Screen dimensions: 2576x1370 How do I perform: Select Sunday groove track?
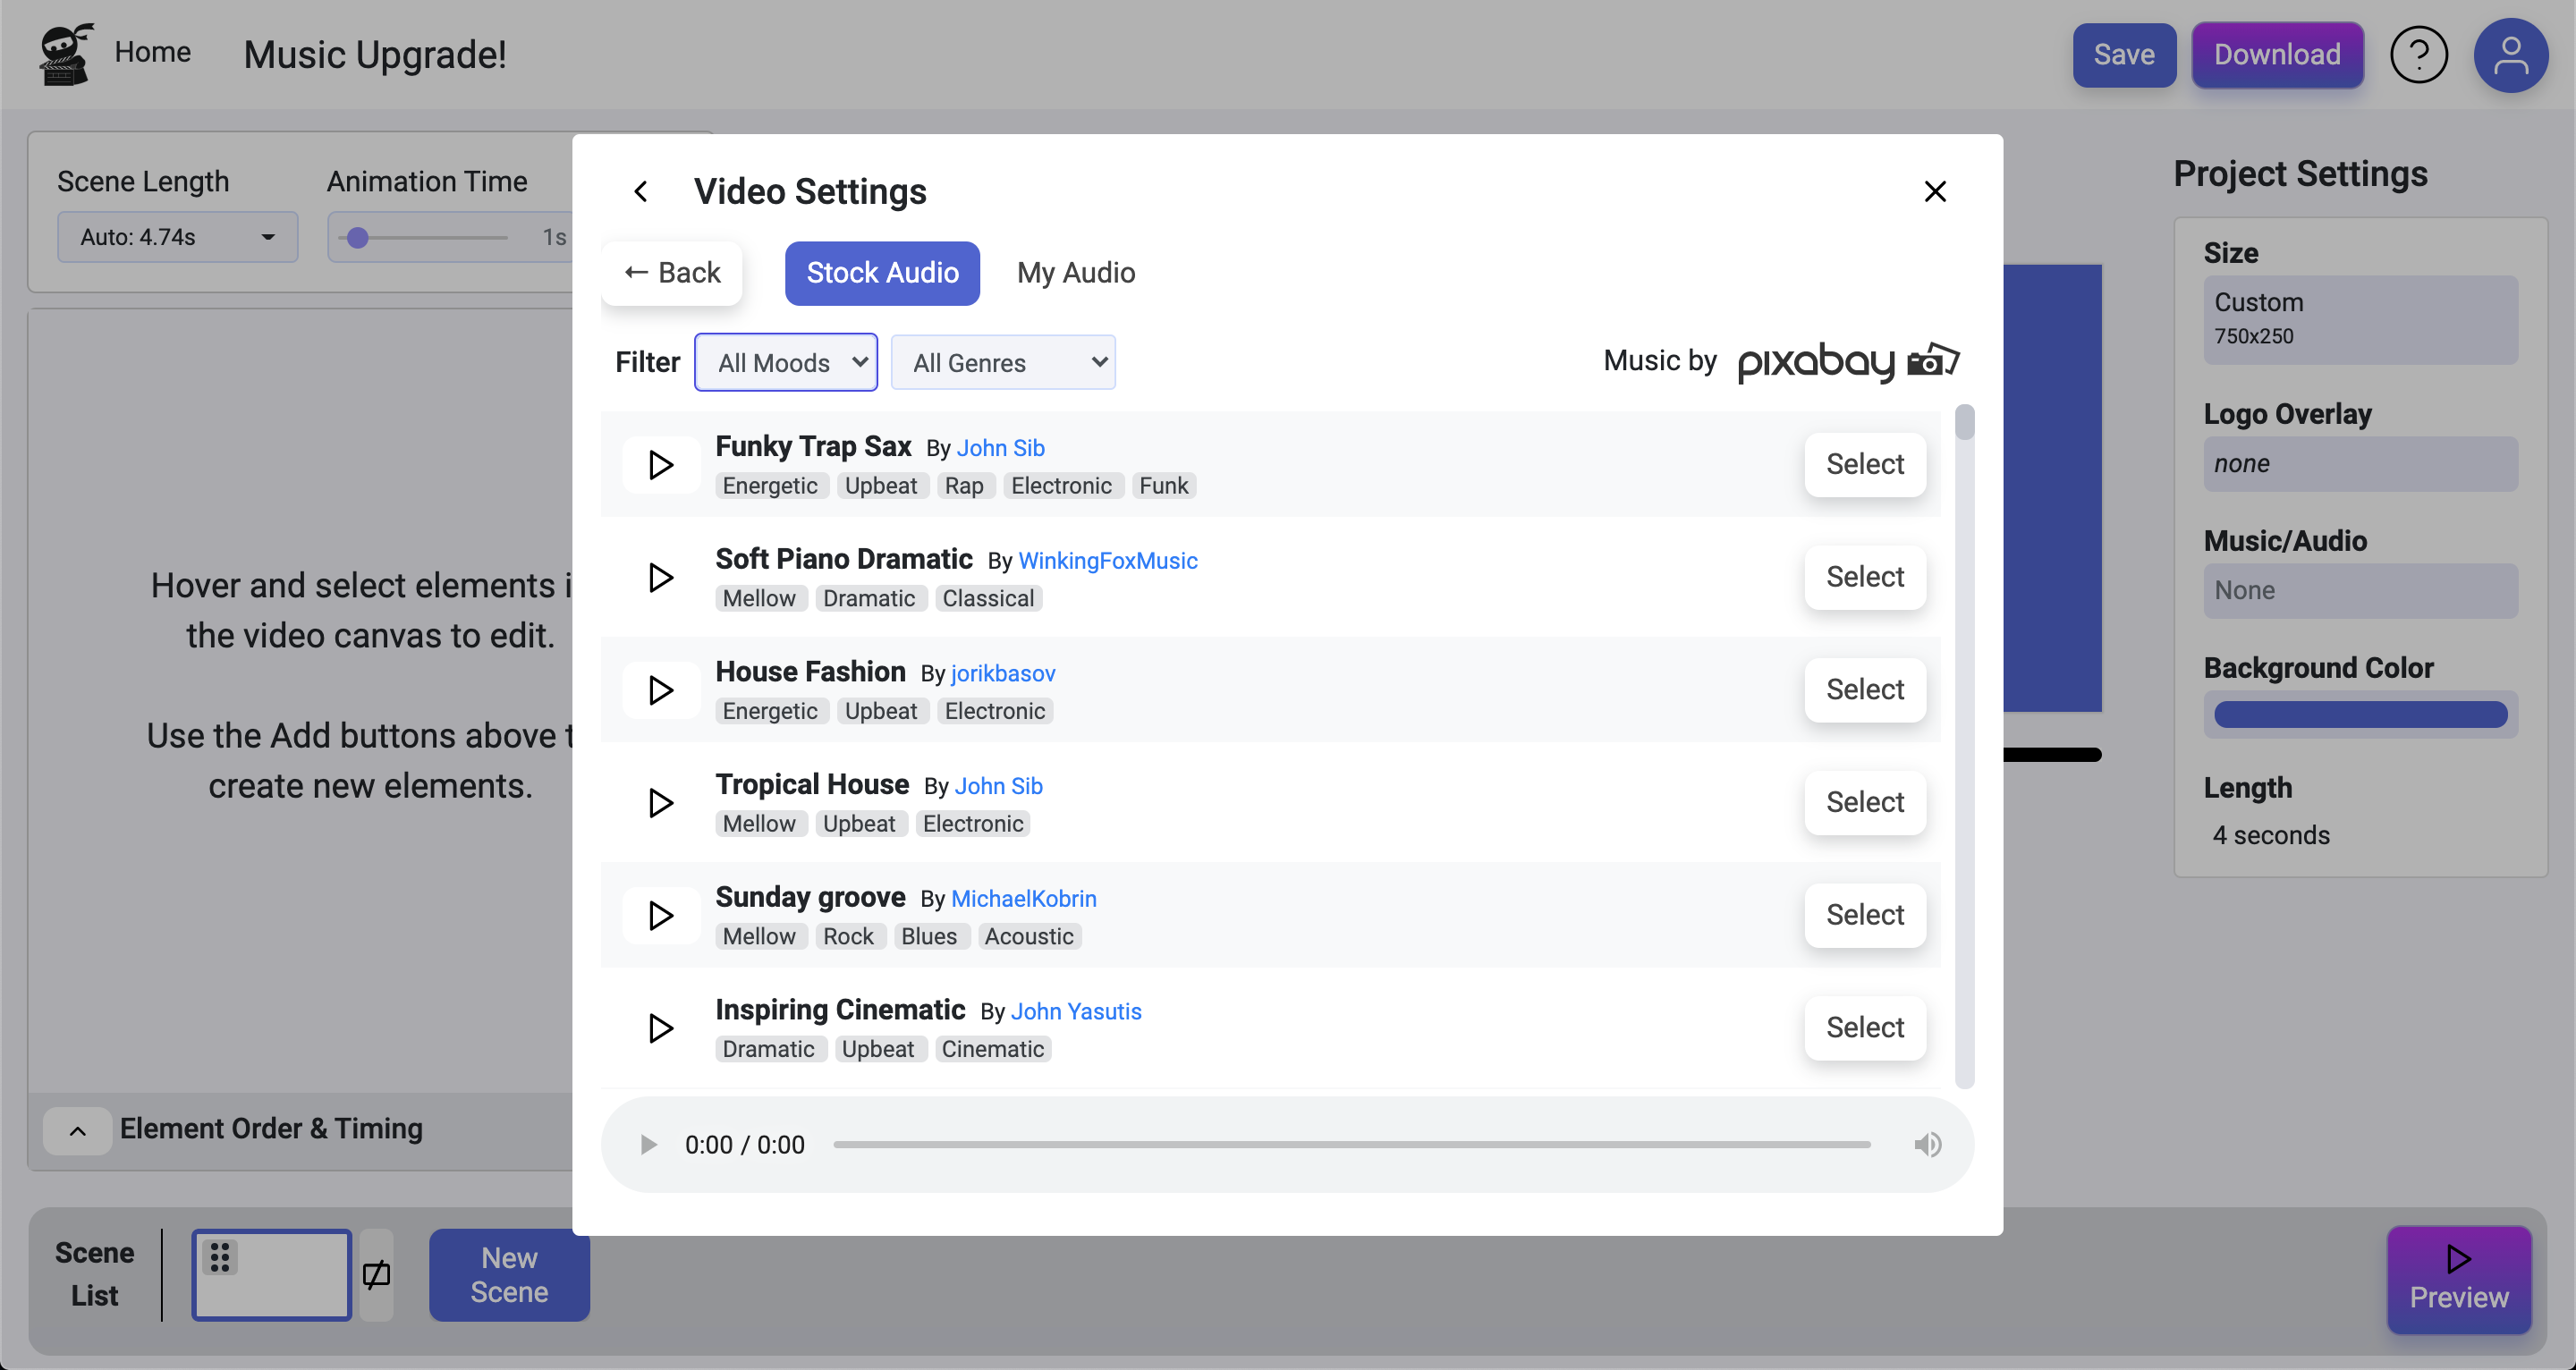click(x=1864, y=915)
